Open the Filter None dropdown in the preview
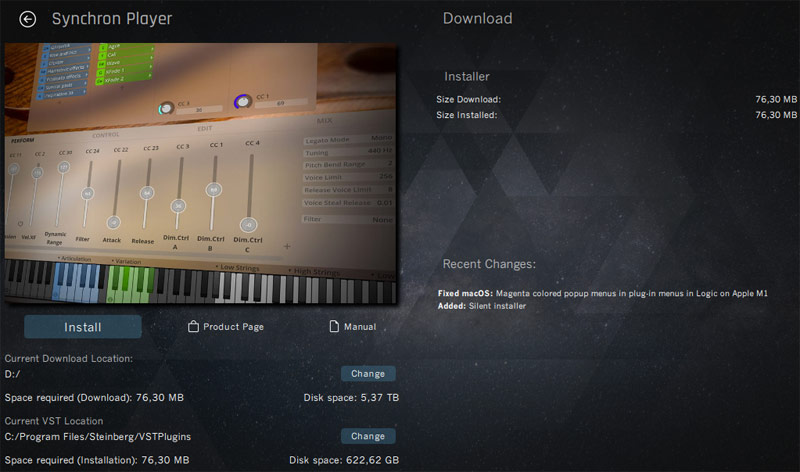This screenshot has width=800, height=472. click(348, 219)
